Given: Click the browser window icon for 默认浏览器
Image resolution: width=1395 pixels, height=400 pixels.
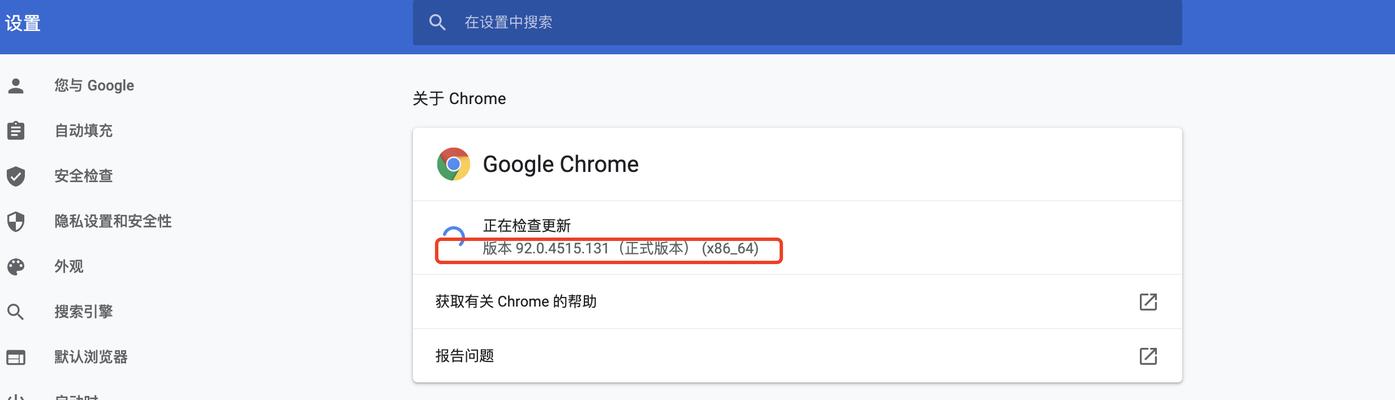Looking at the screenshot, I should (x=16, y=357).
